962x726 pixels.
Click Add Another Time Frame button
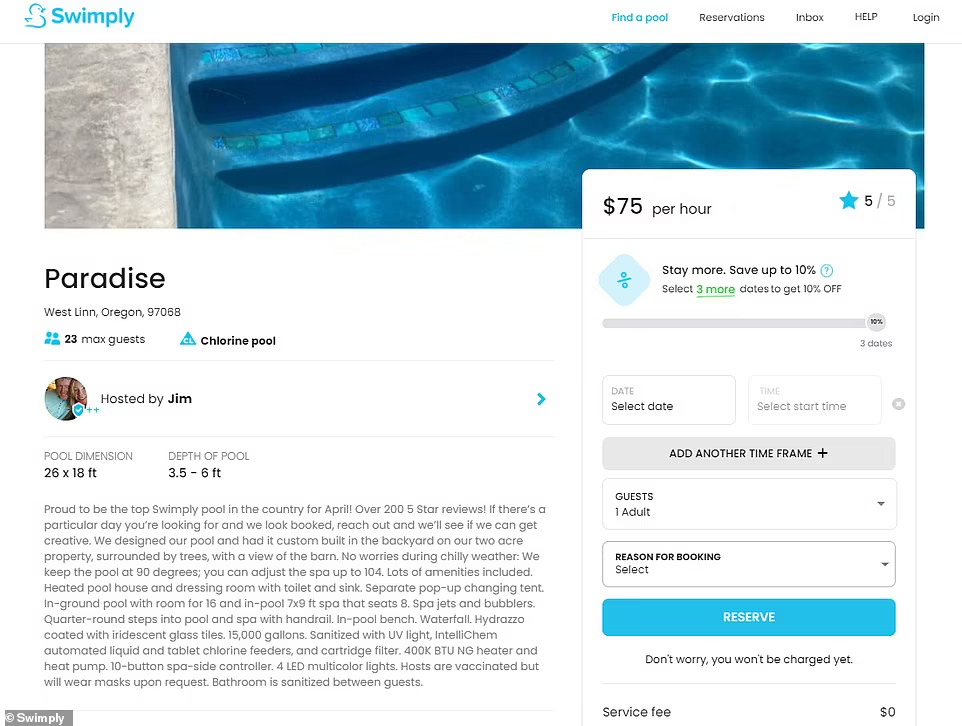(x=748, y=453)
